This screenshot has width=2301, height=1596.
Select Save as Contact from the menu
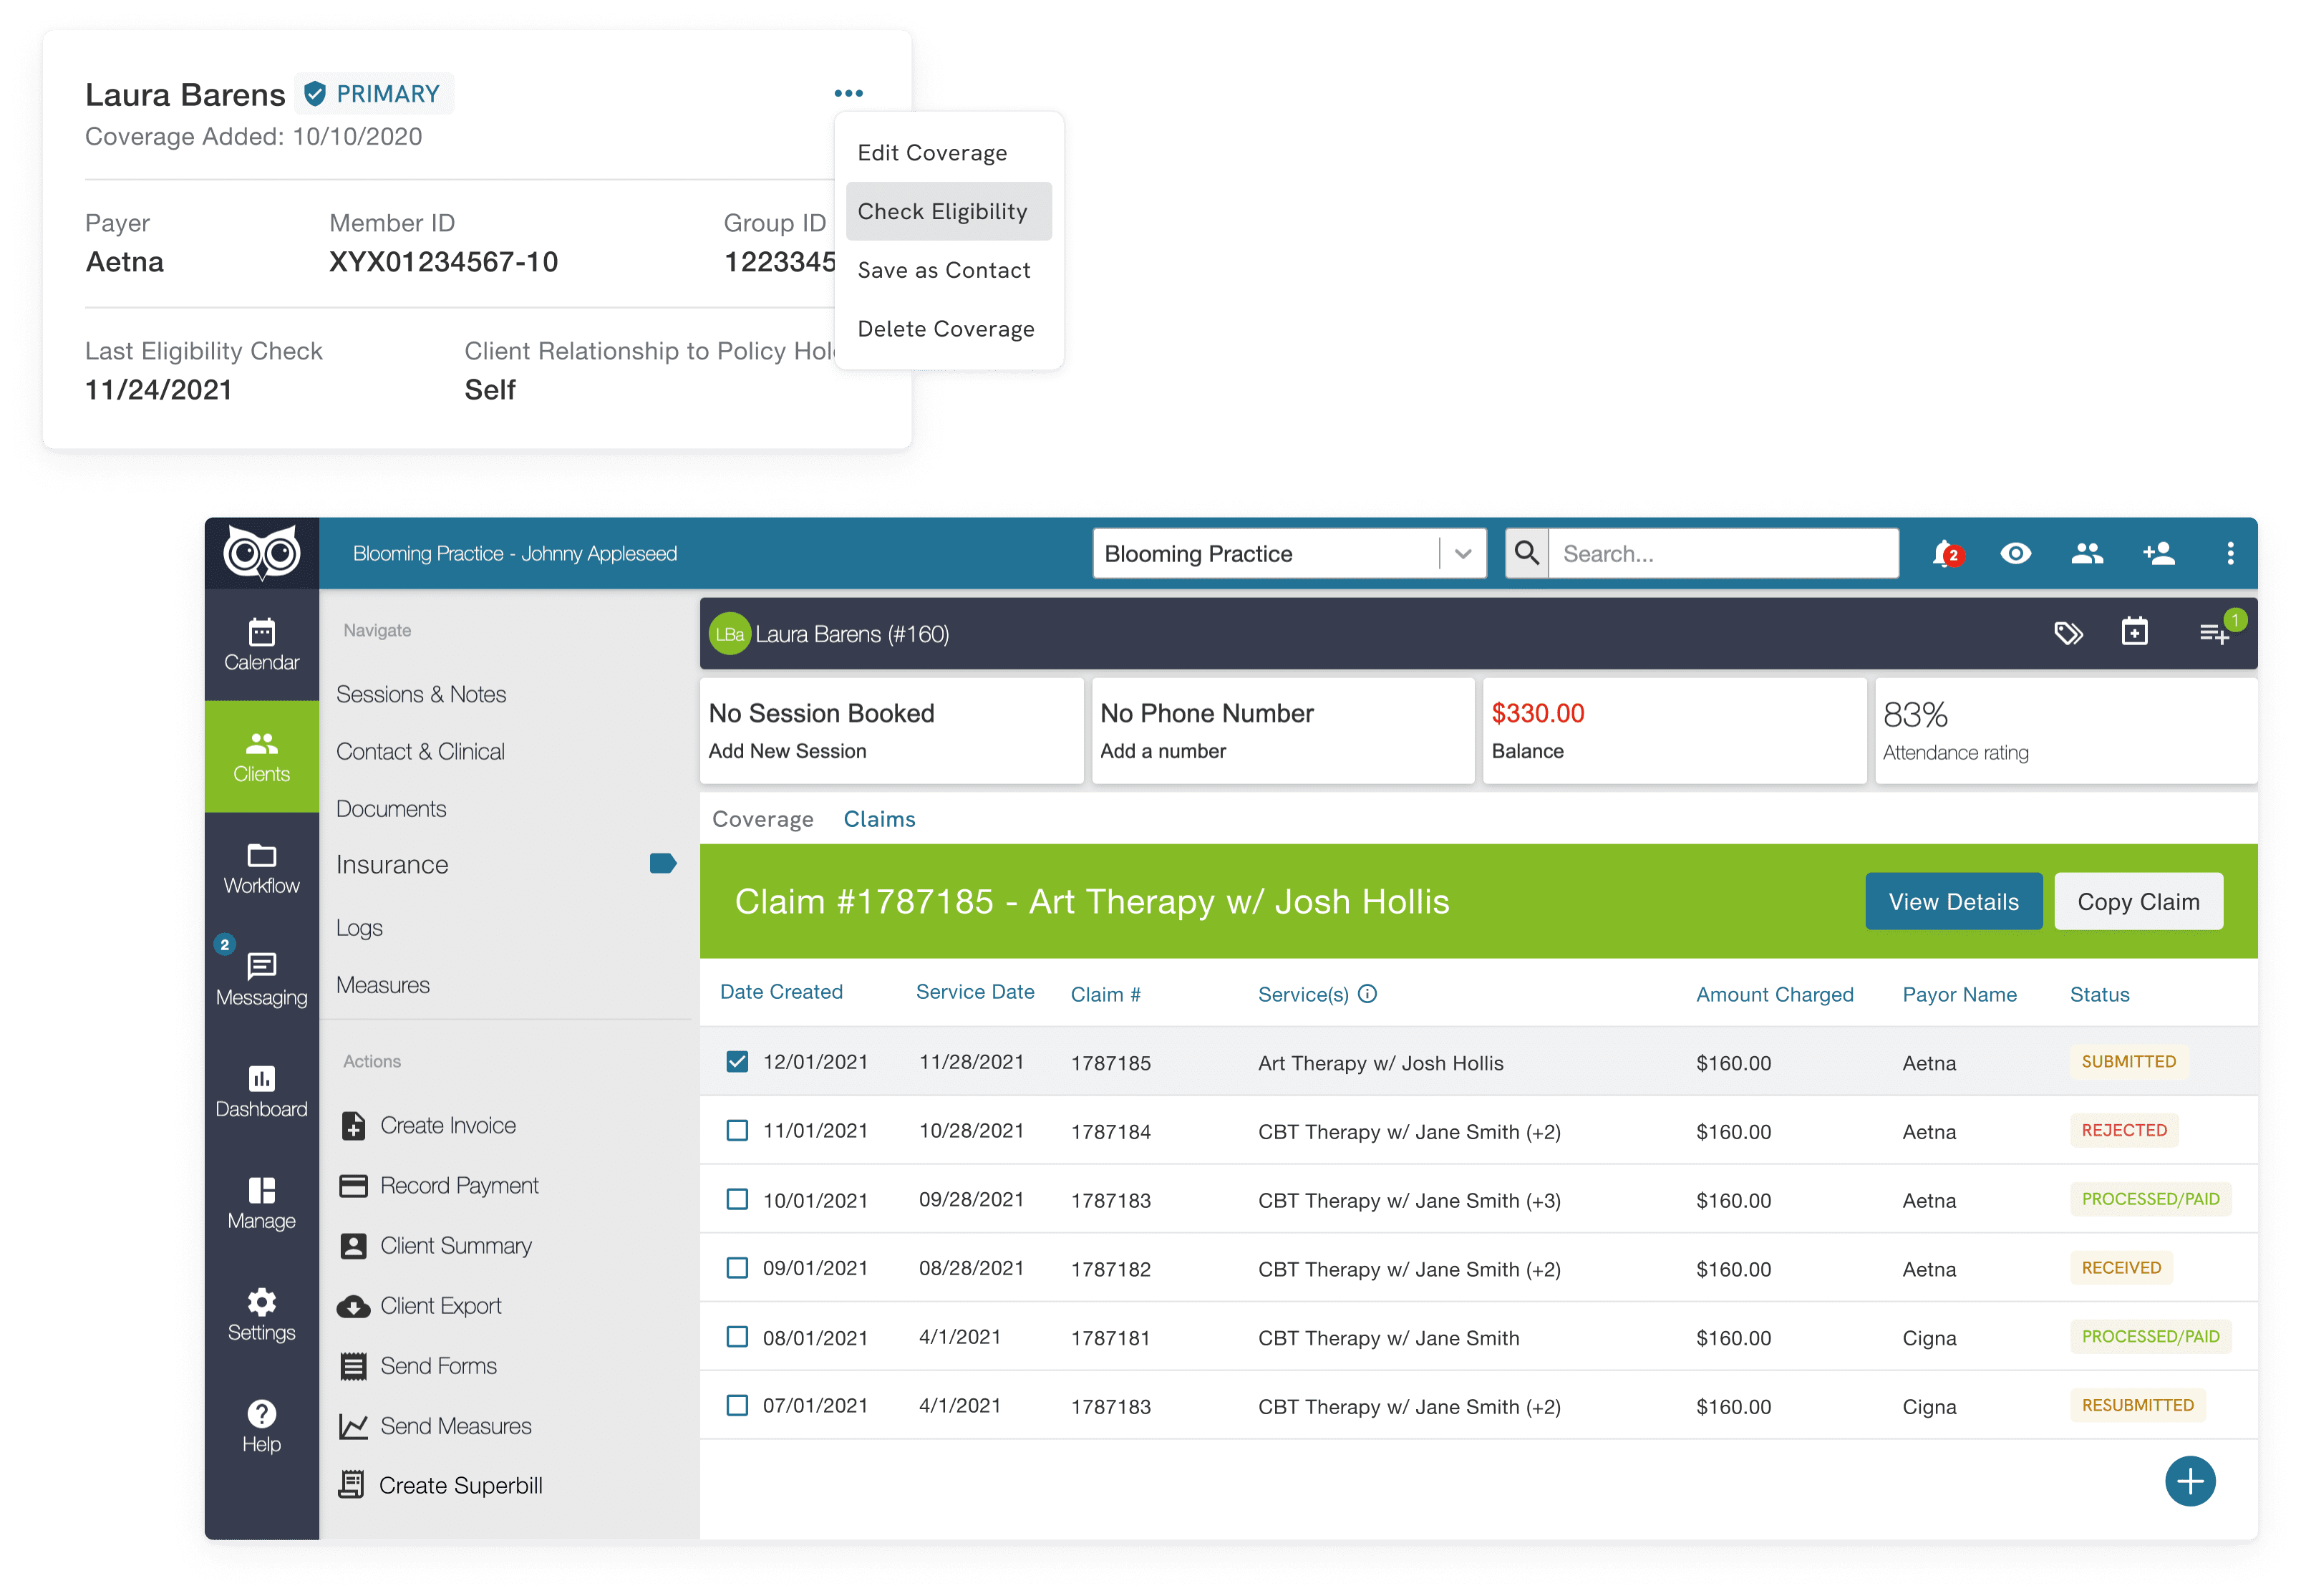click(943, 270)
